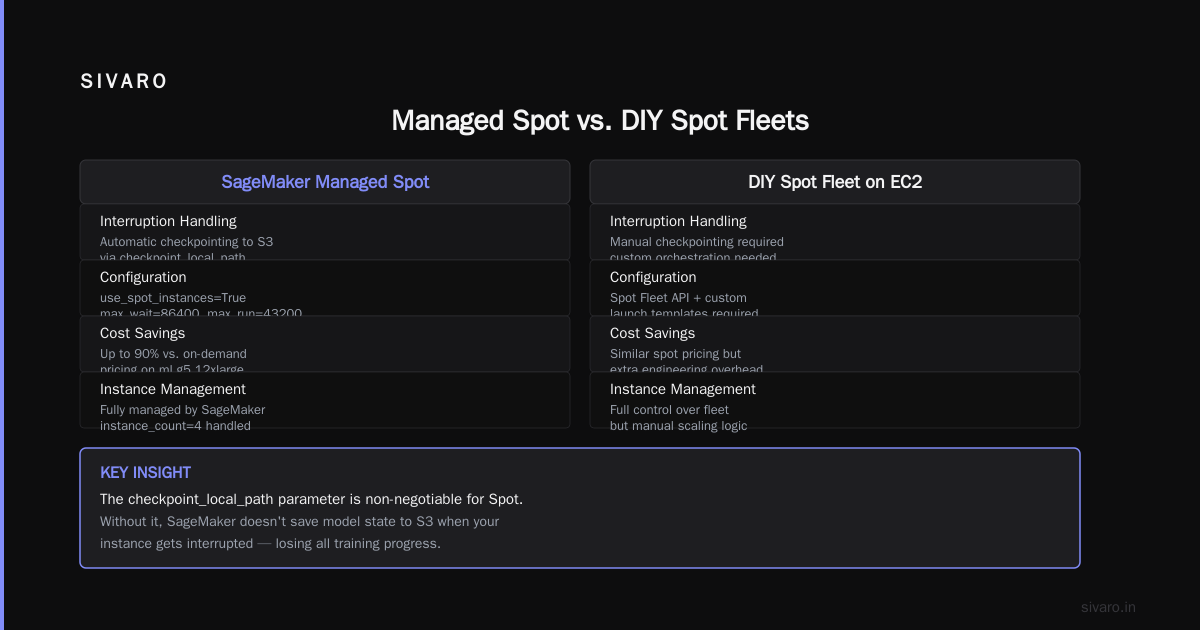Click 'Without it, SageMaker doesn't save model state' line
The width and height of the screenshot is (1200, 630).
[299, 522]
